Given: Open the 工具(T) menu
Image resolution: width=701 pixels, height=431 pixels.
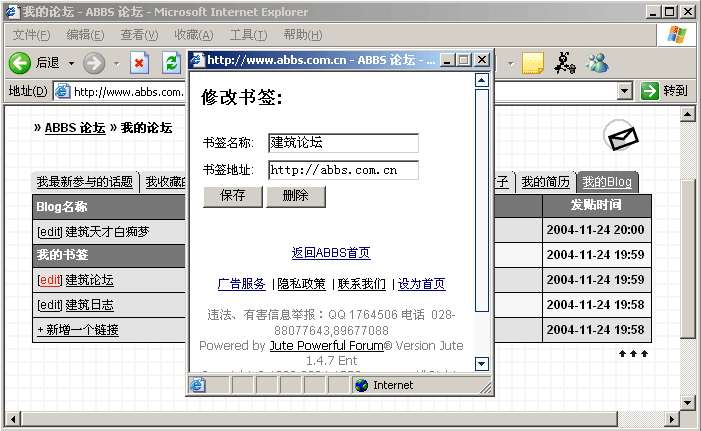Looking at the screenshot, I should (249, 35).
